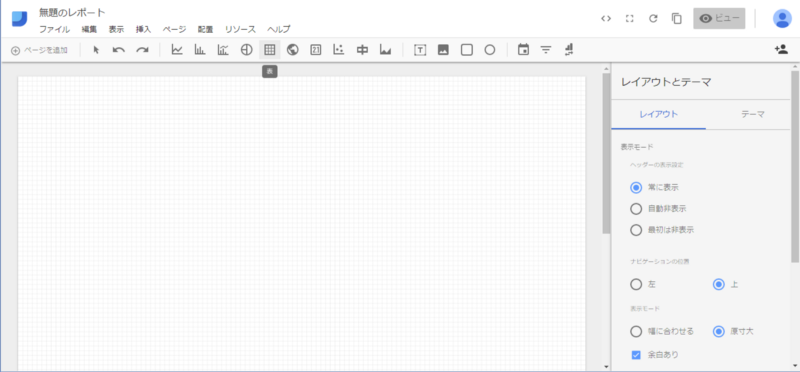Click ページを追加 button

[x=39, y=50]
